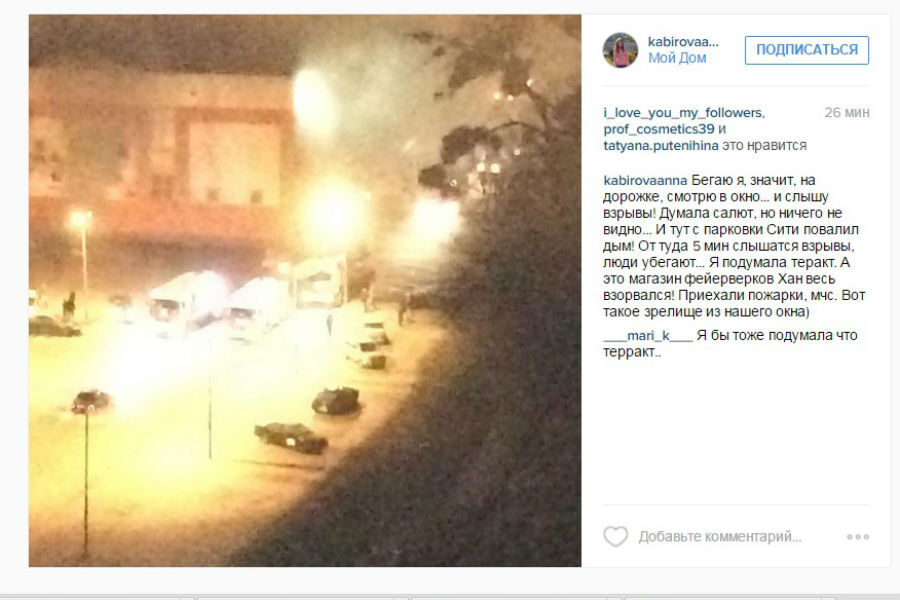900x600 pixels.
Task: Click the caption text about взрывы
Action: (734, 246)
